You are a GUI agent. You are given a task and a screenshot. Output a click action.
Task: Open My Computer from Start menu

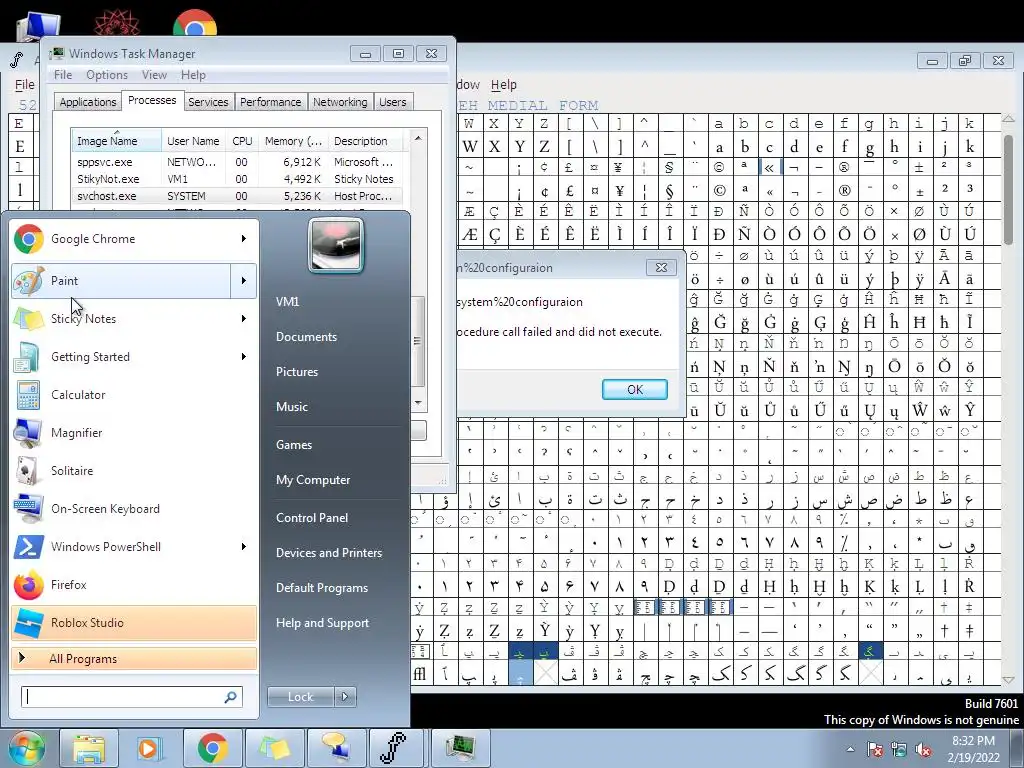pyautogui.click(x=313, y=480)
